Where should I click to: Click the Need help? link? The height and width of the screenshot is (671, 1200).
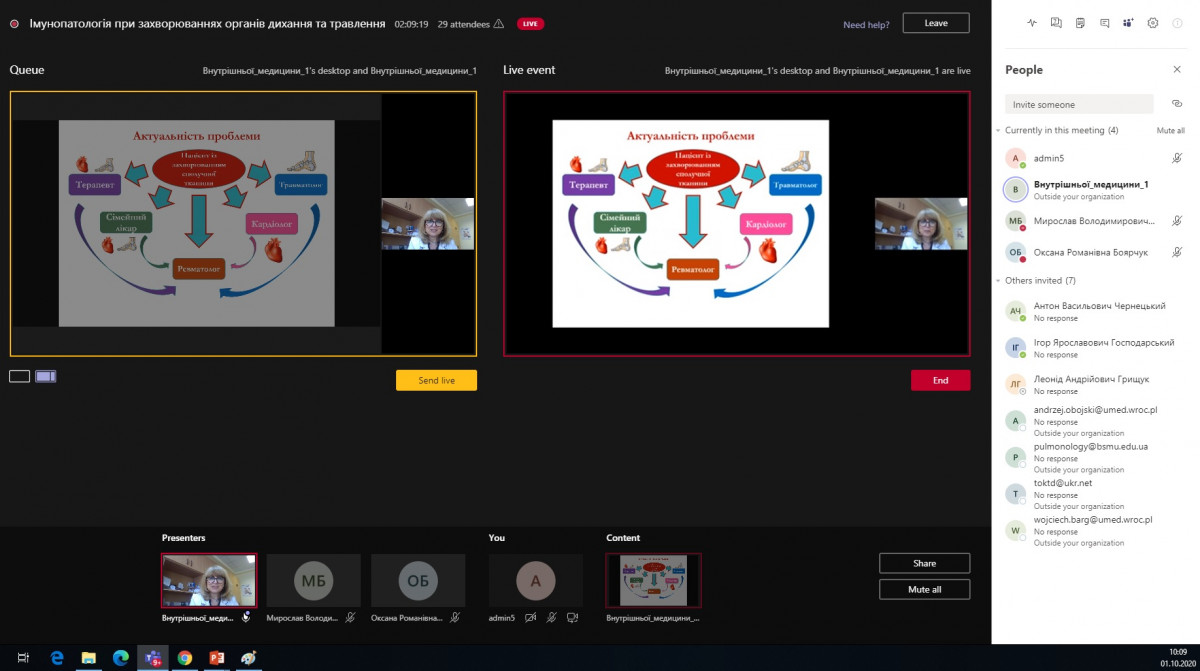(x=866, y=25)
